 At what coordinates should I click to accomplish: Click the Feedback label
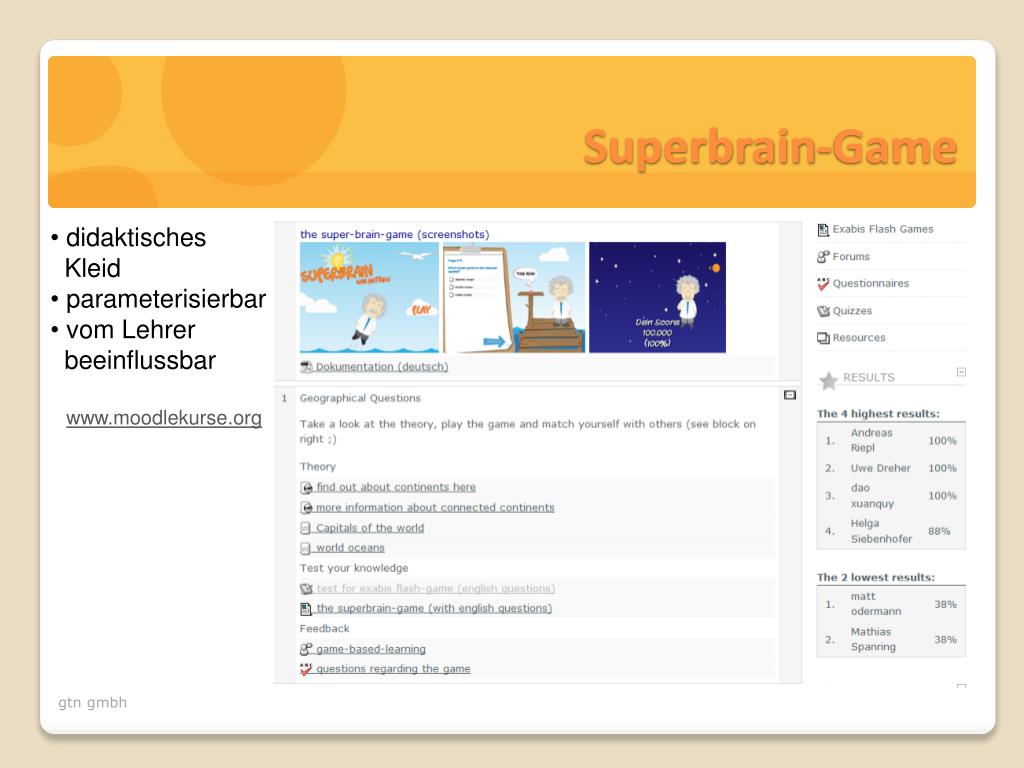click(x=325, y=628)
